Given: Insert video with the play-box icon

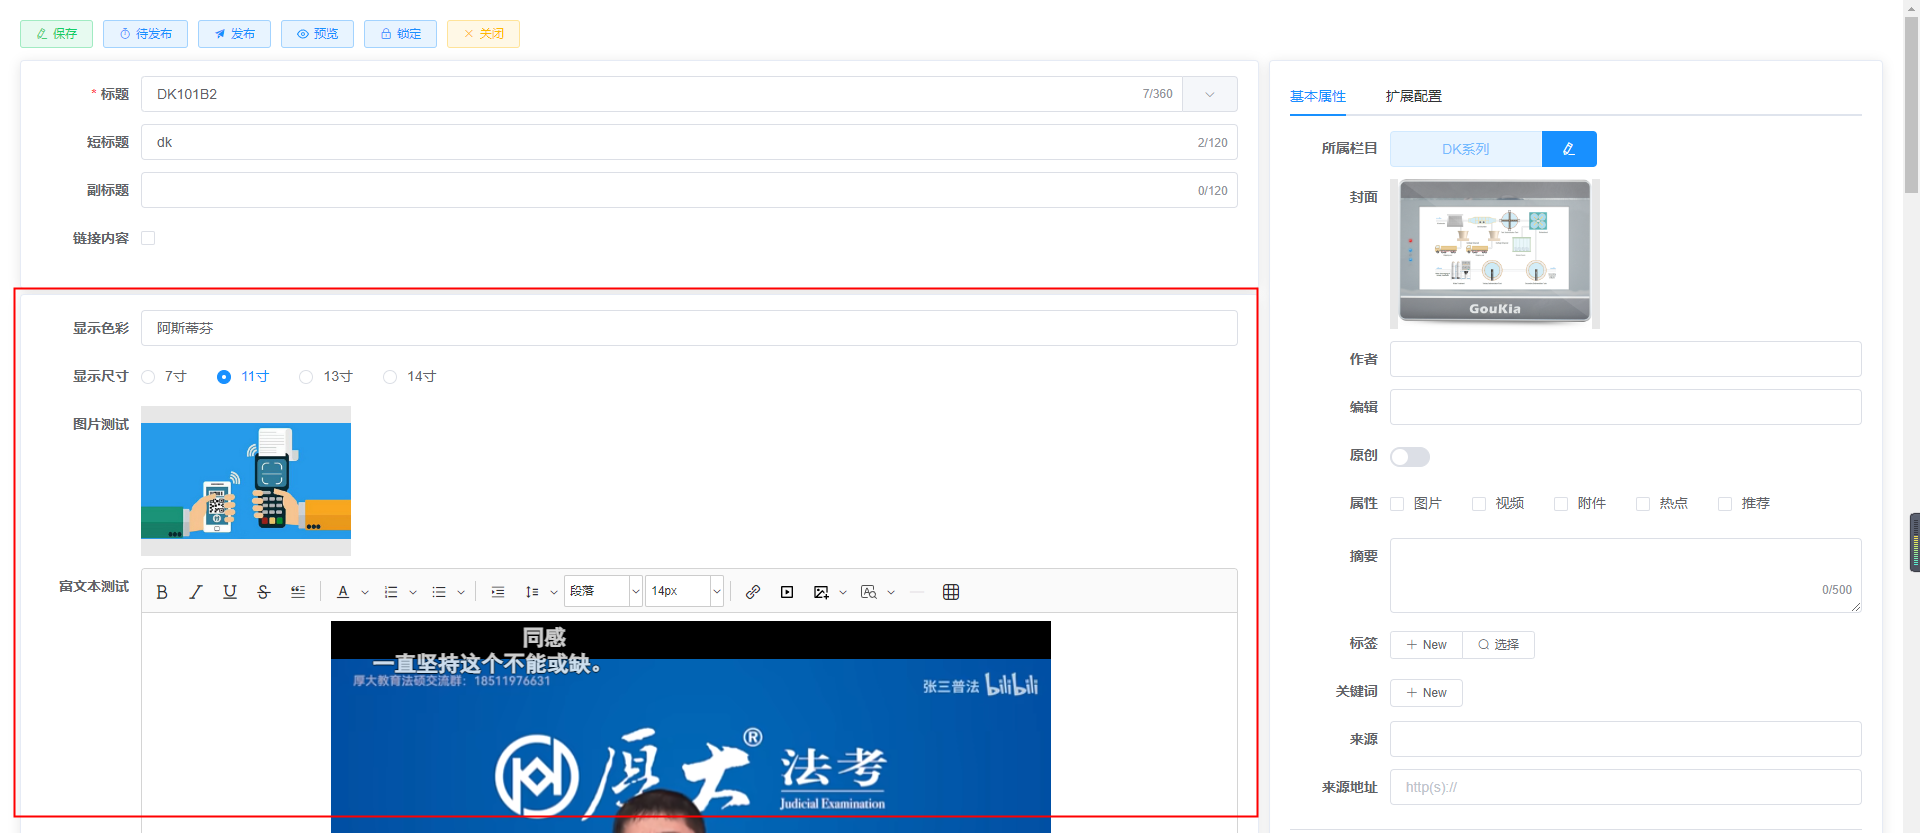Looking at the screenshot, I should click(787, 592).
